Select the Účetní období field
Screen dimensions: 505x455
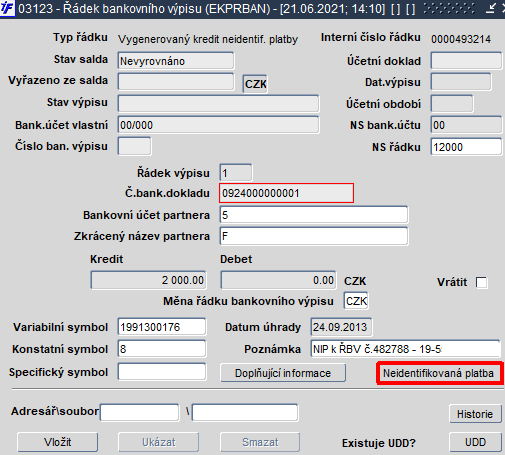[452, 104]
